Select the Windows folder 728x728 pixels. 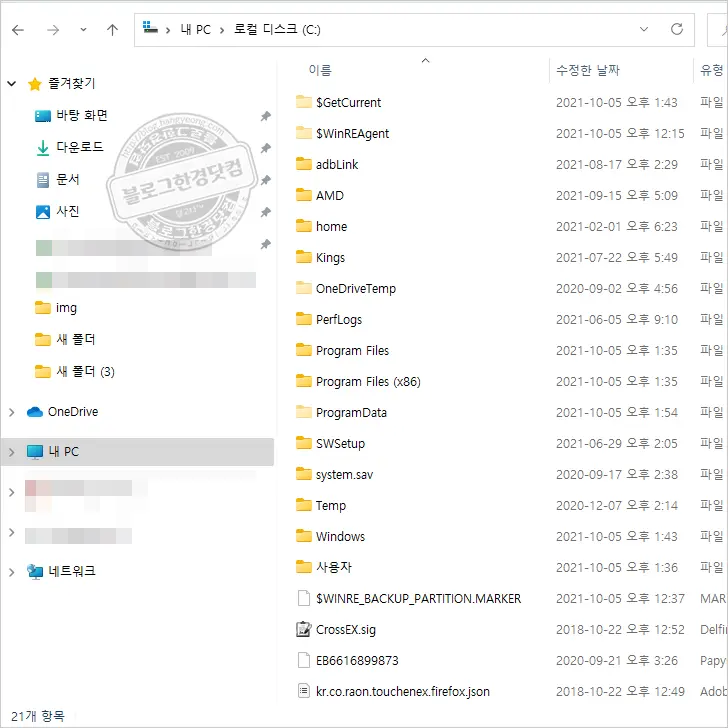[330, 537]
